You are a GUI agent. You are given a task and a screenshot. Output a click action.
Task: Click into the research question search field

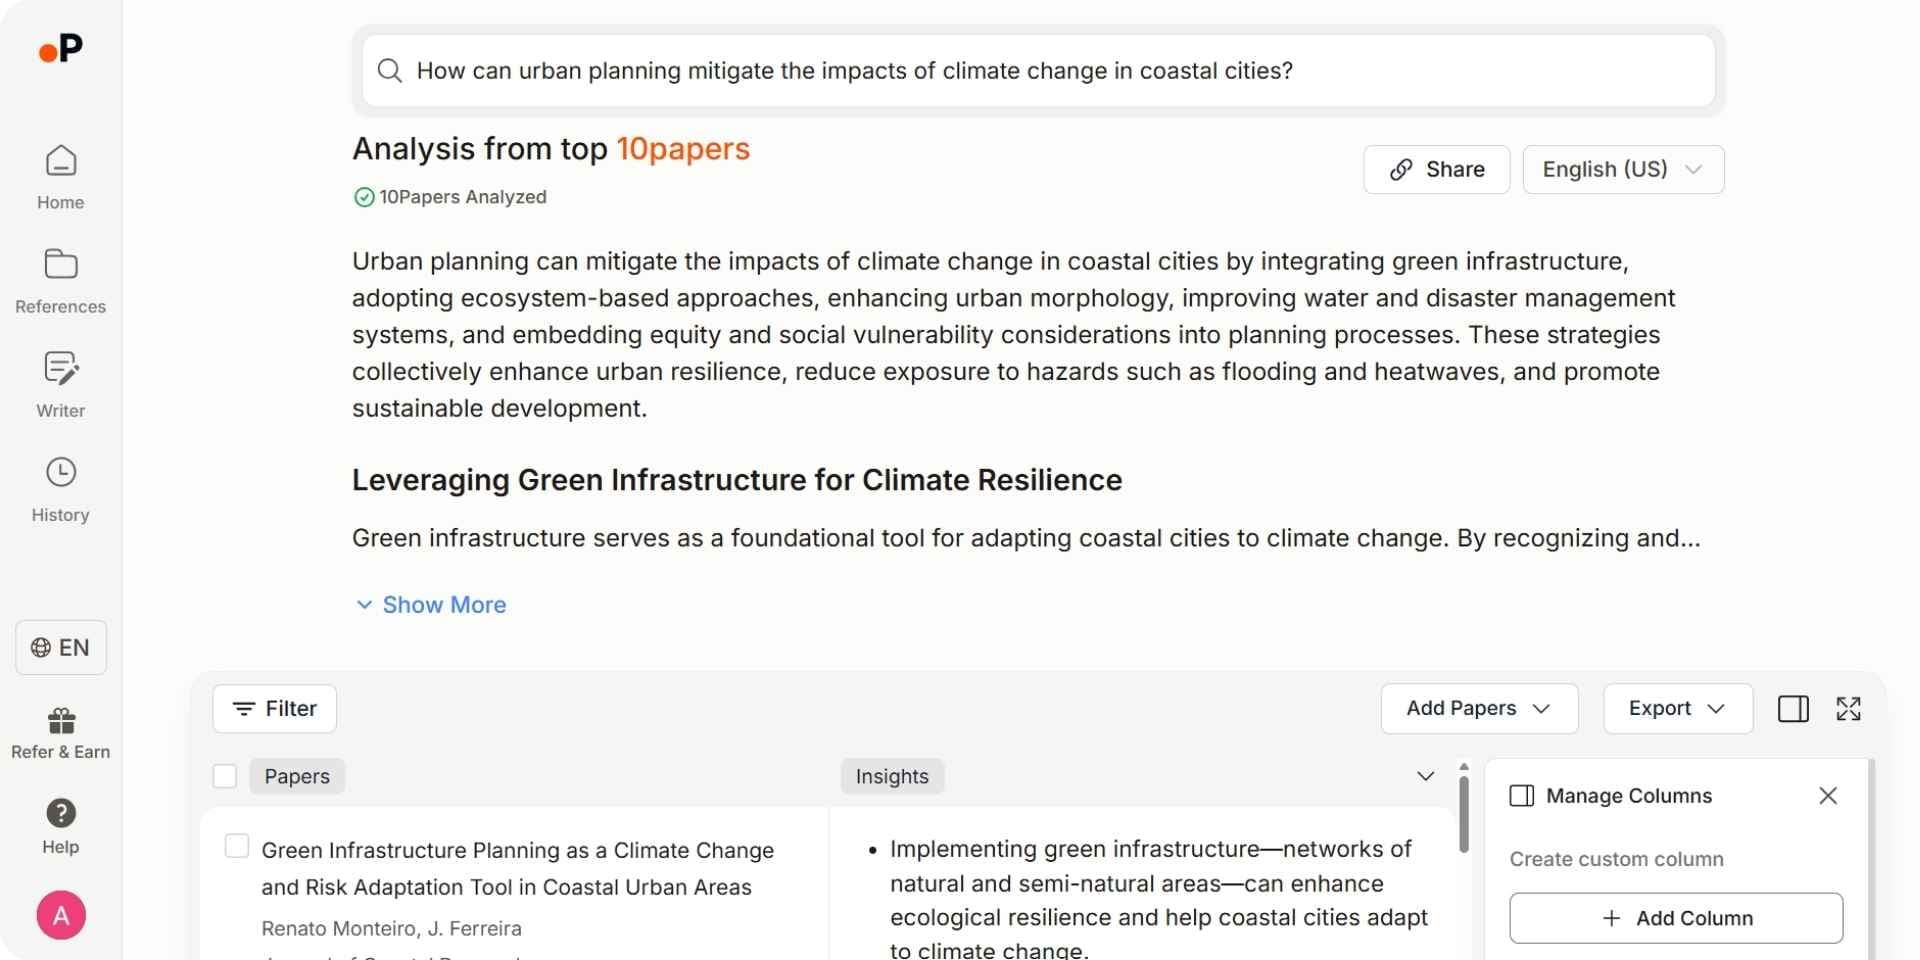click(x=1038, y=71)
